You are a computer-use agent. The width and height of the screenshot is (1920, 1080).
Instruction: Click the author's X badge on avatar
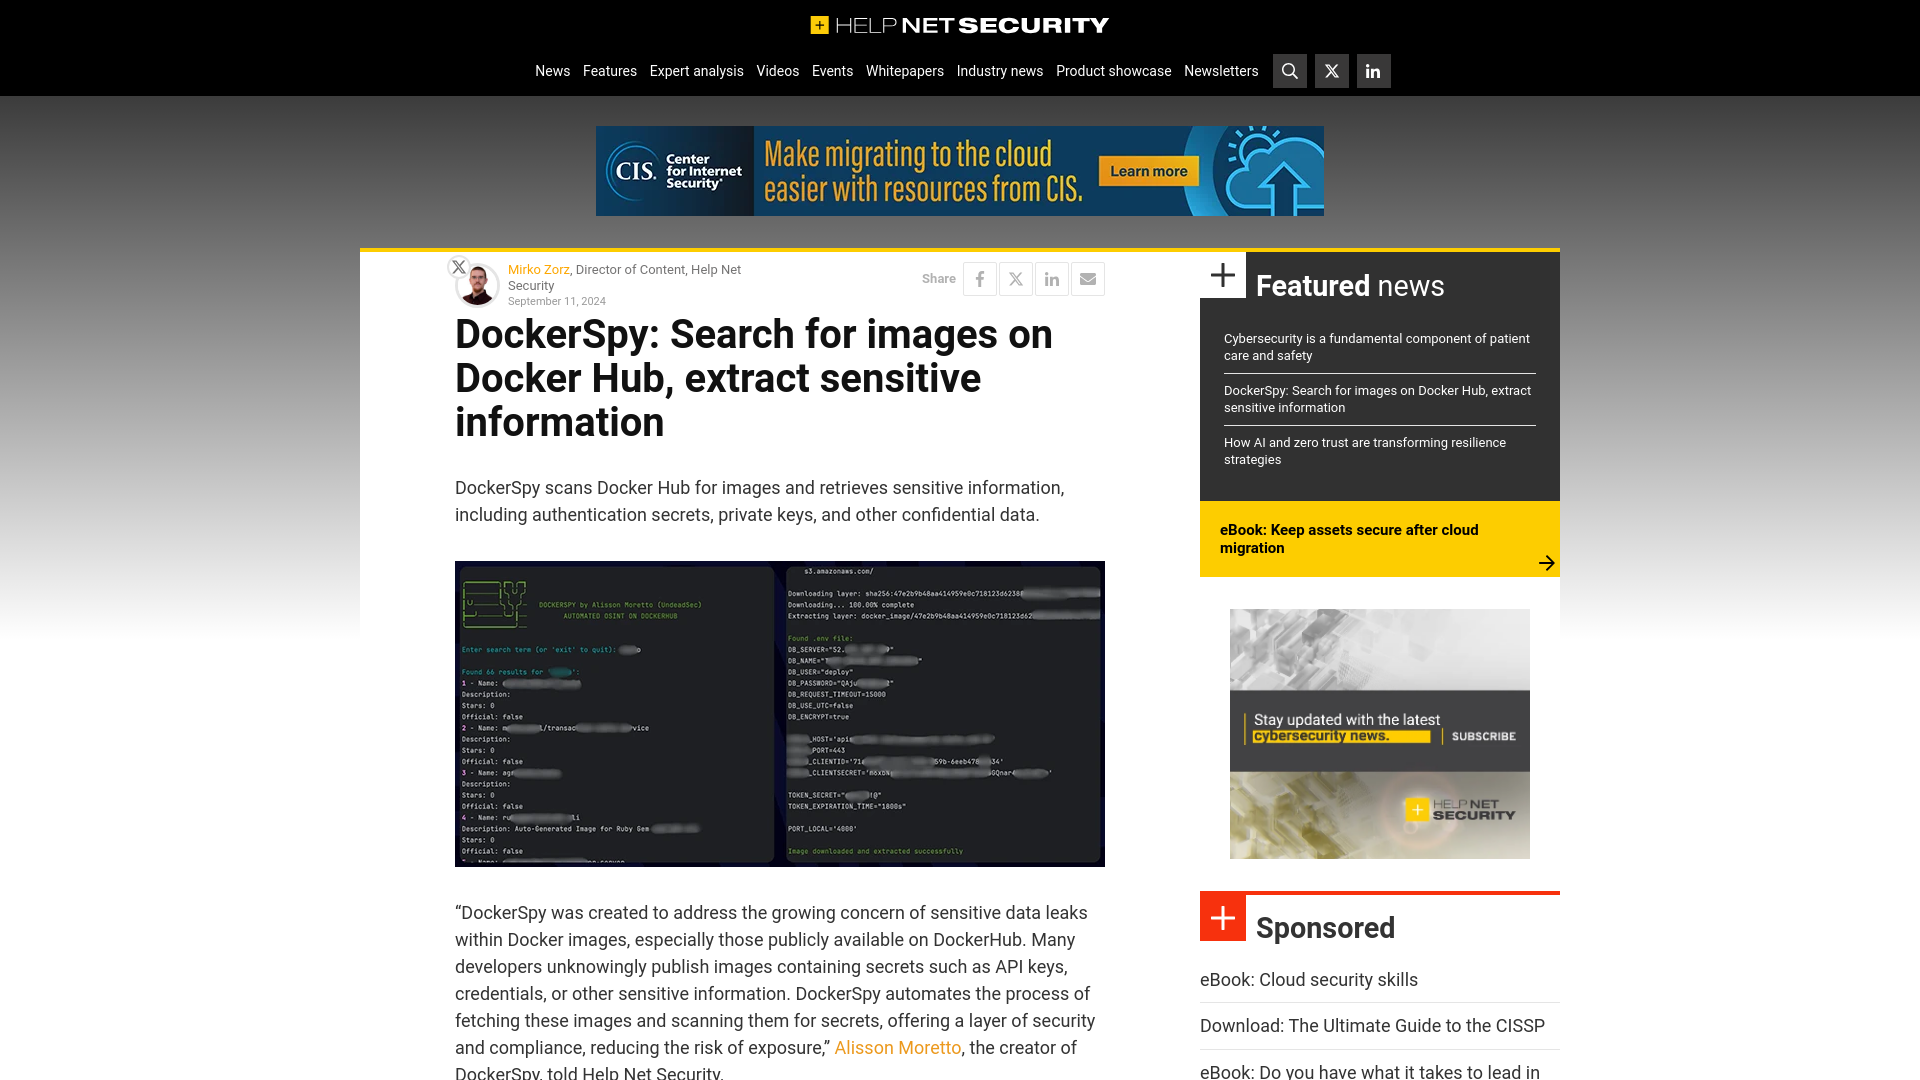coord(458,267)
